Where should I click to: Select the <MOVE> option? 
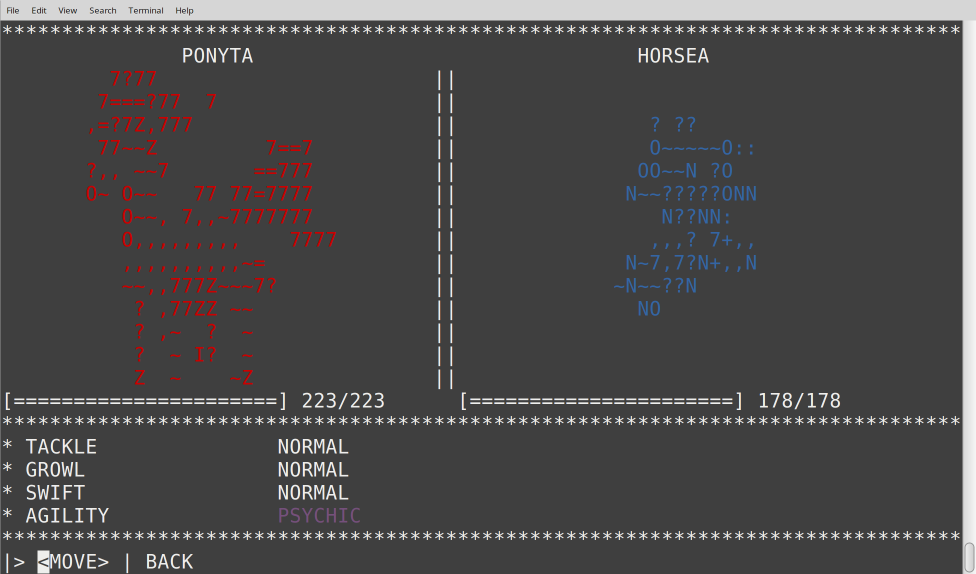coord(73,562)
